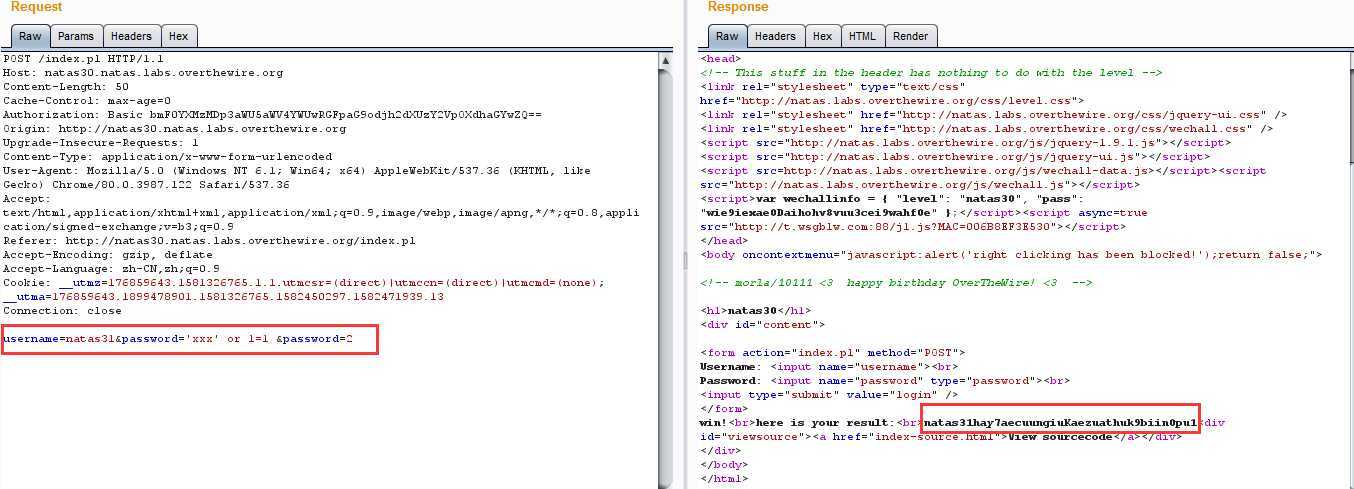The width and height of the screenshot is (1354, 489).
Task: Click the Content-Length: 50 header
Action: (65, 87)
